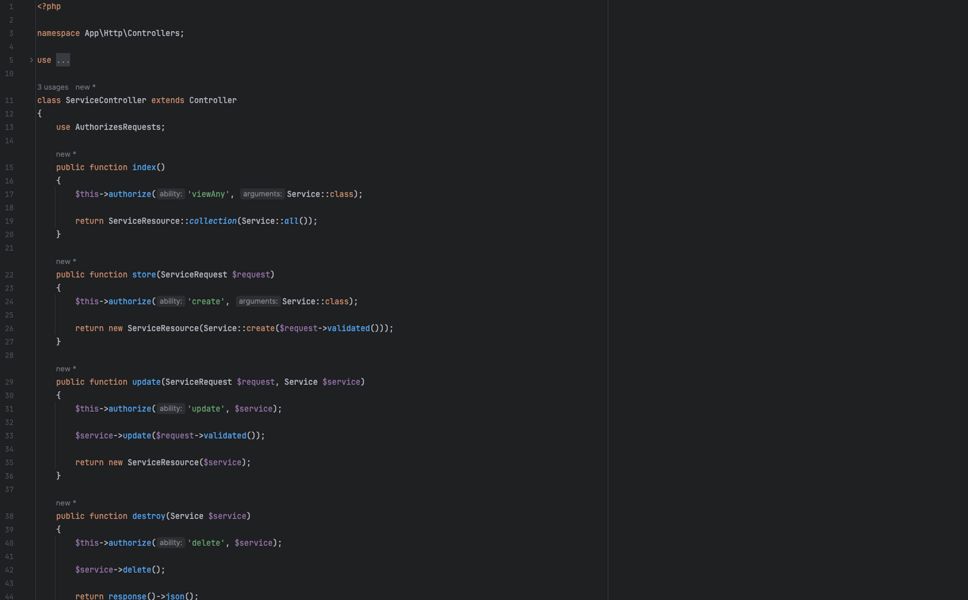Click the 'update' function name in its declaration
The width and height of the screenshot is (968, 600).
(146, 382)
